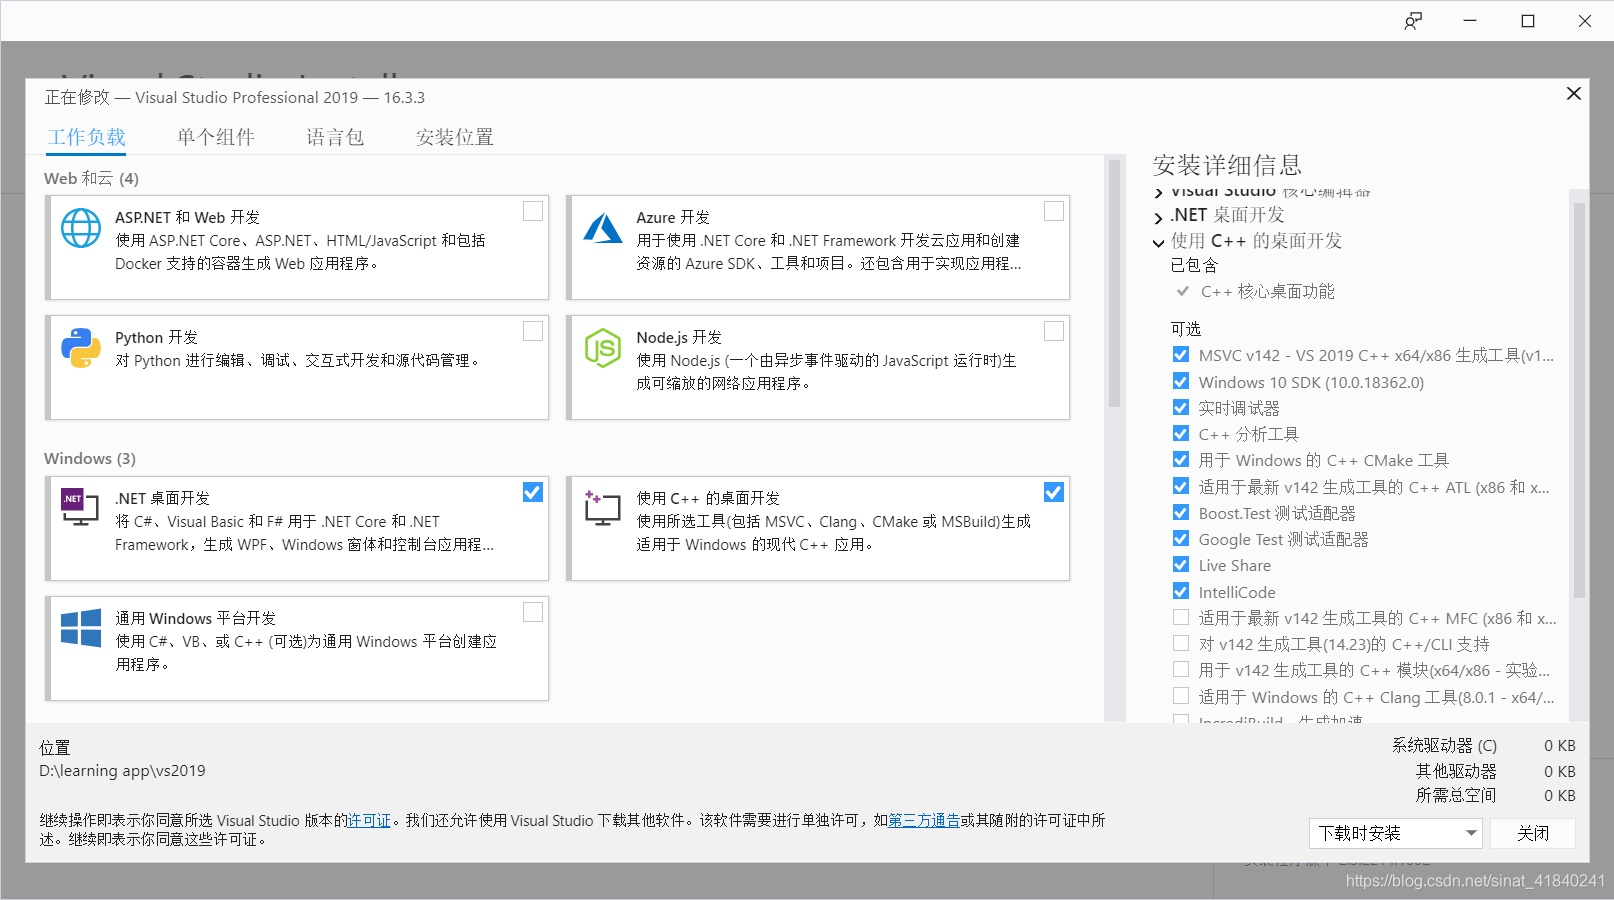Viewport: 1614px width, 900px height.
Task: Uncheck the .NET desktop development workload
Action: point(533,492)
